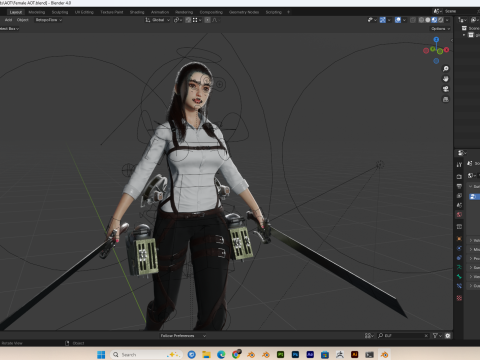Toggle viewport overlays display

point(398,20)
